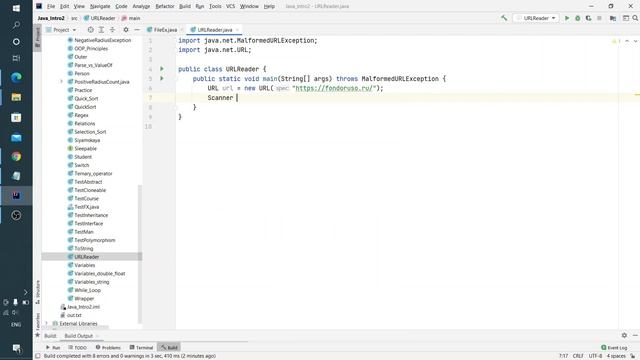This screenshot has width=640, height=360.
Task: Open Mail app in taskbar
Action: tap(16, 138)
